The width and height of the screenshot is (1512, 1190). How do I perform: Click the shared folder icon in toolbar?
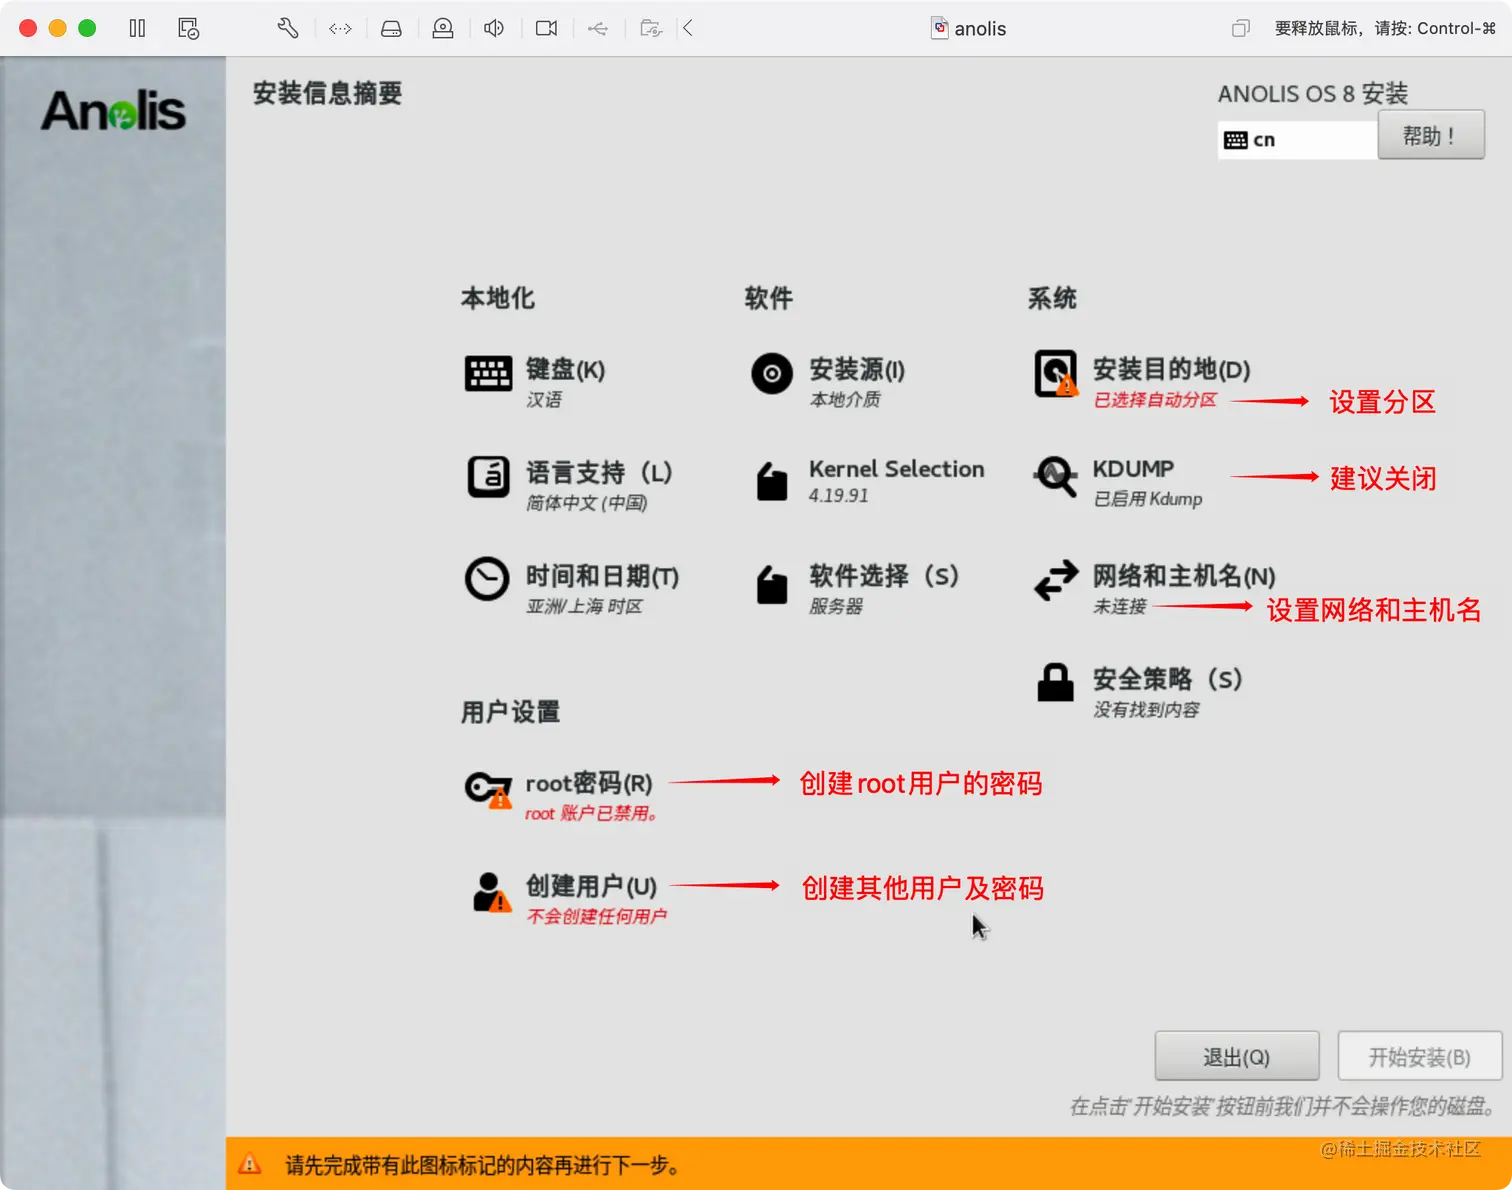pos(651,28)
